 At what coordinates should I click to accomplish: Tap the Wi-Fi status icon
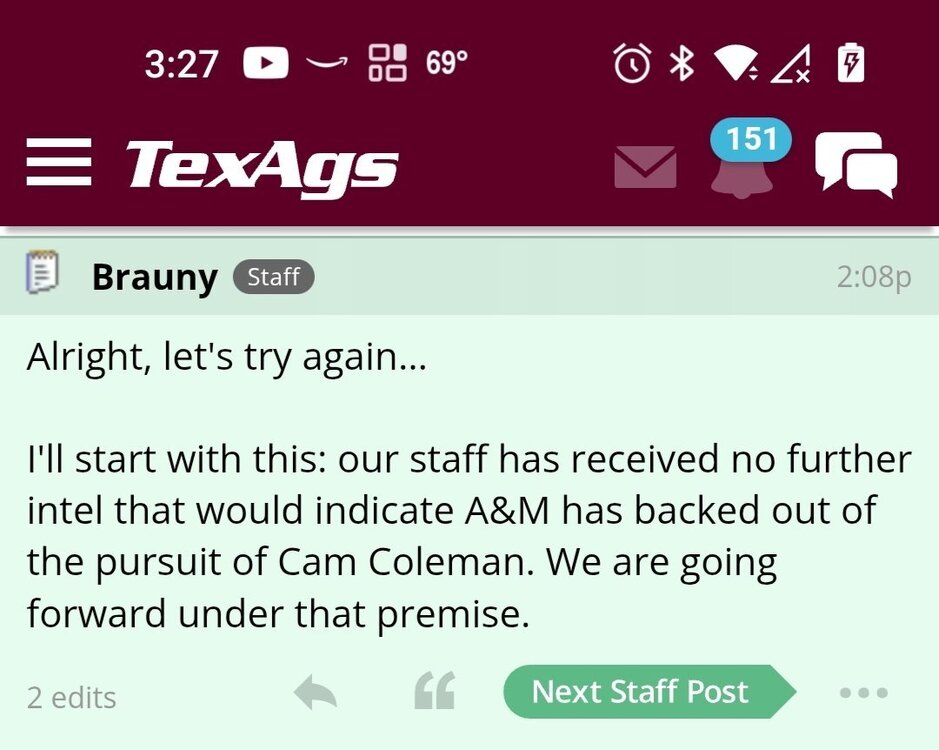(x=735, y=65)
